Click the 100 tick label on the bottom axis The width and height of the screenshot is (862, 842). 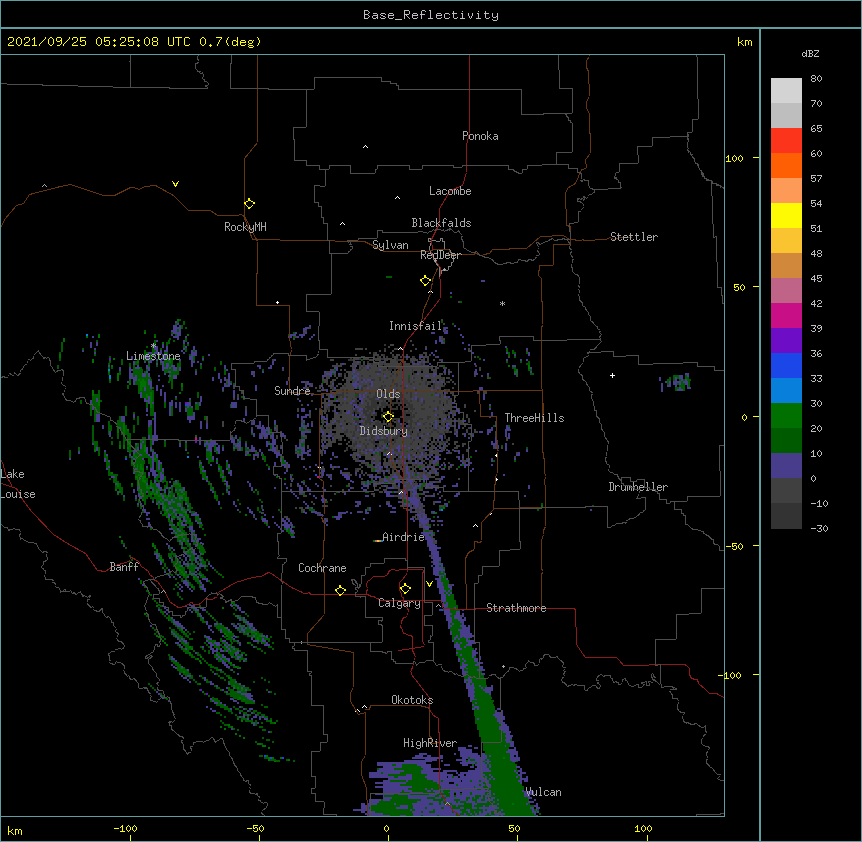[x=643, y=828]
